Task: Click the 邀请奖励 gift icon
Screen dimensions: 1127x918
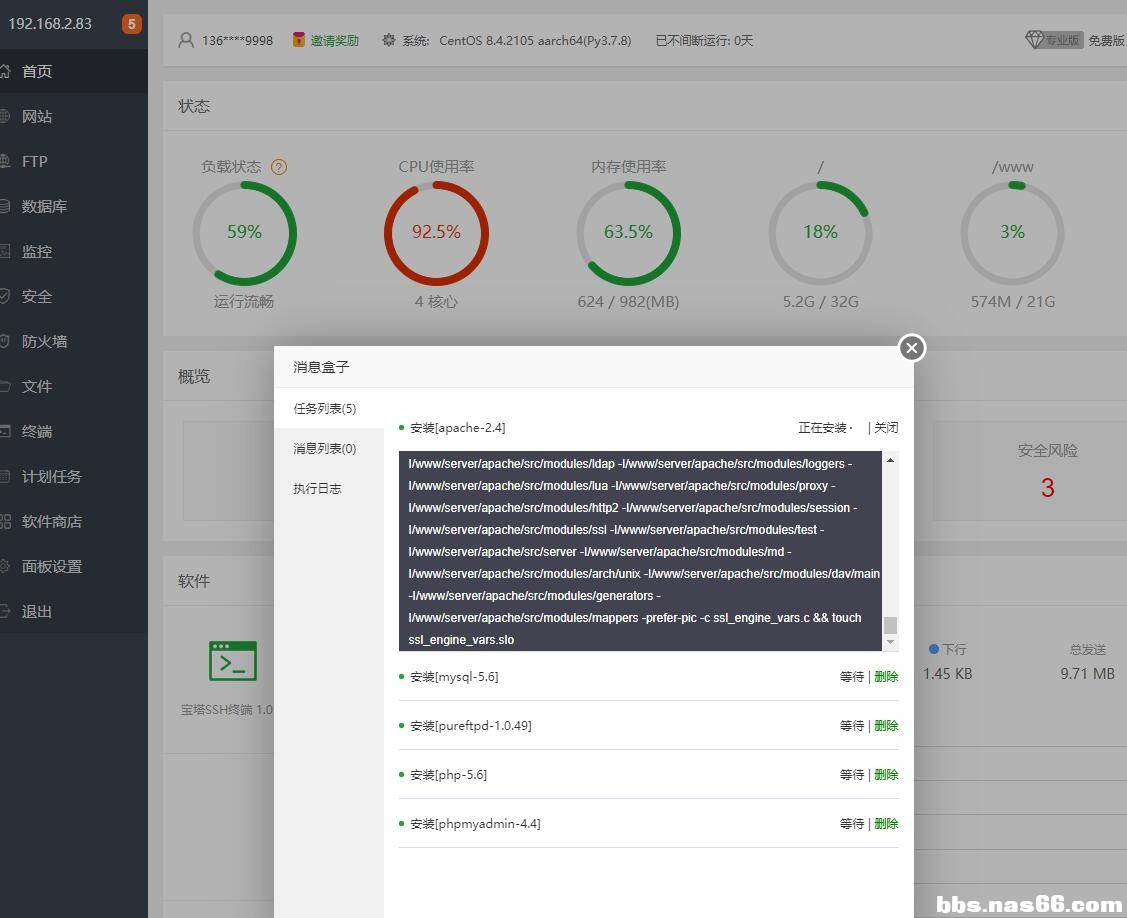Action: point(298,40)
